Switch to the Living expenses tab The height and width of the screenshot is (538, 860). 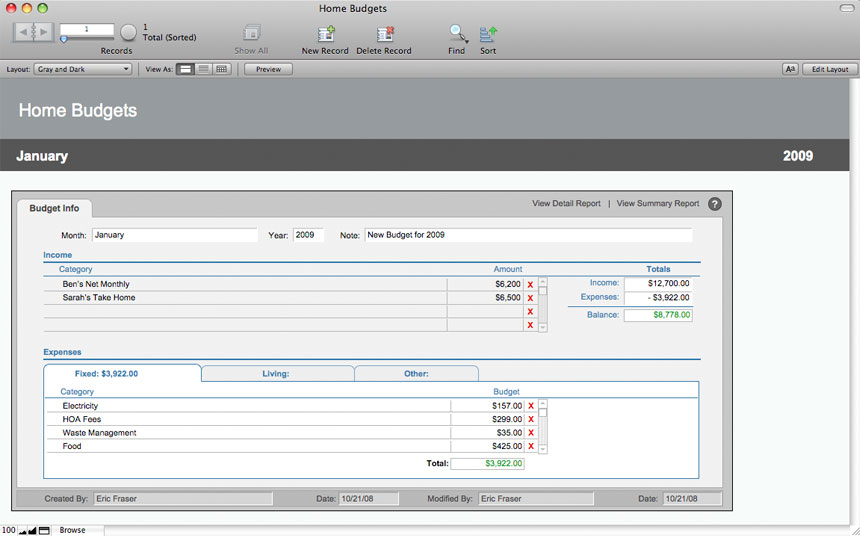[278, 374]
